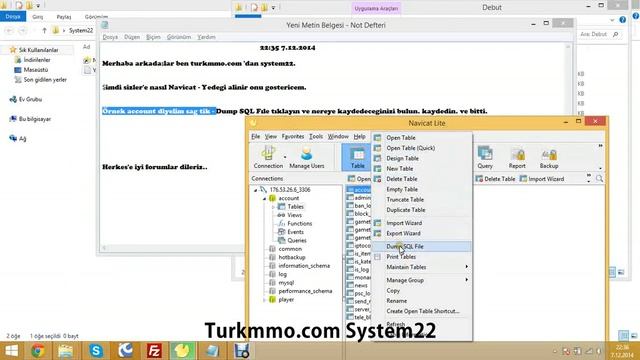Select the Table toolbar button
640x360 pixels.
(x=357, y=157)
